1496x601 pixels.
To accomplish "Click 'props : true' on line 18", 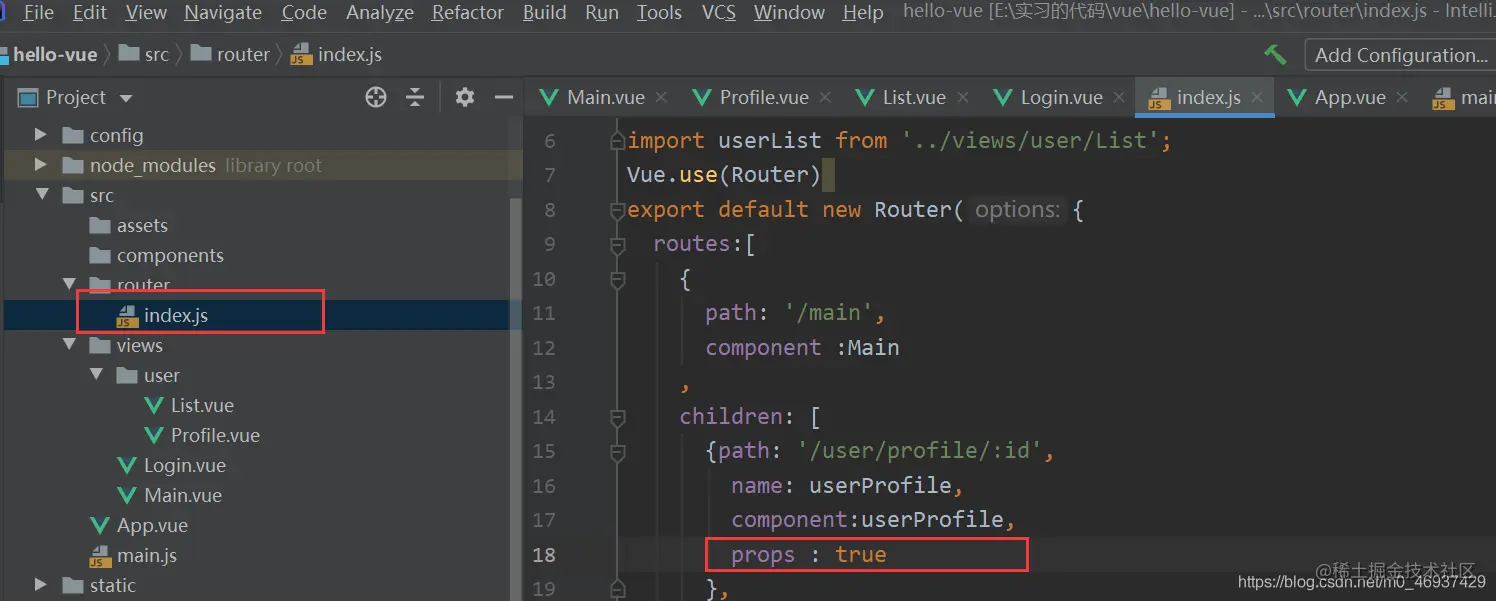I will click(809, 554).
